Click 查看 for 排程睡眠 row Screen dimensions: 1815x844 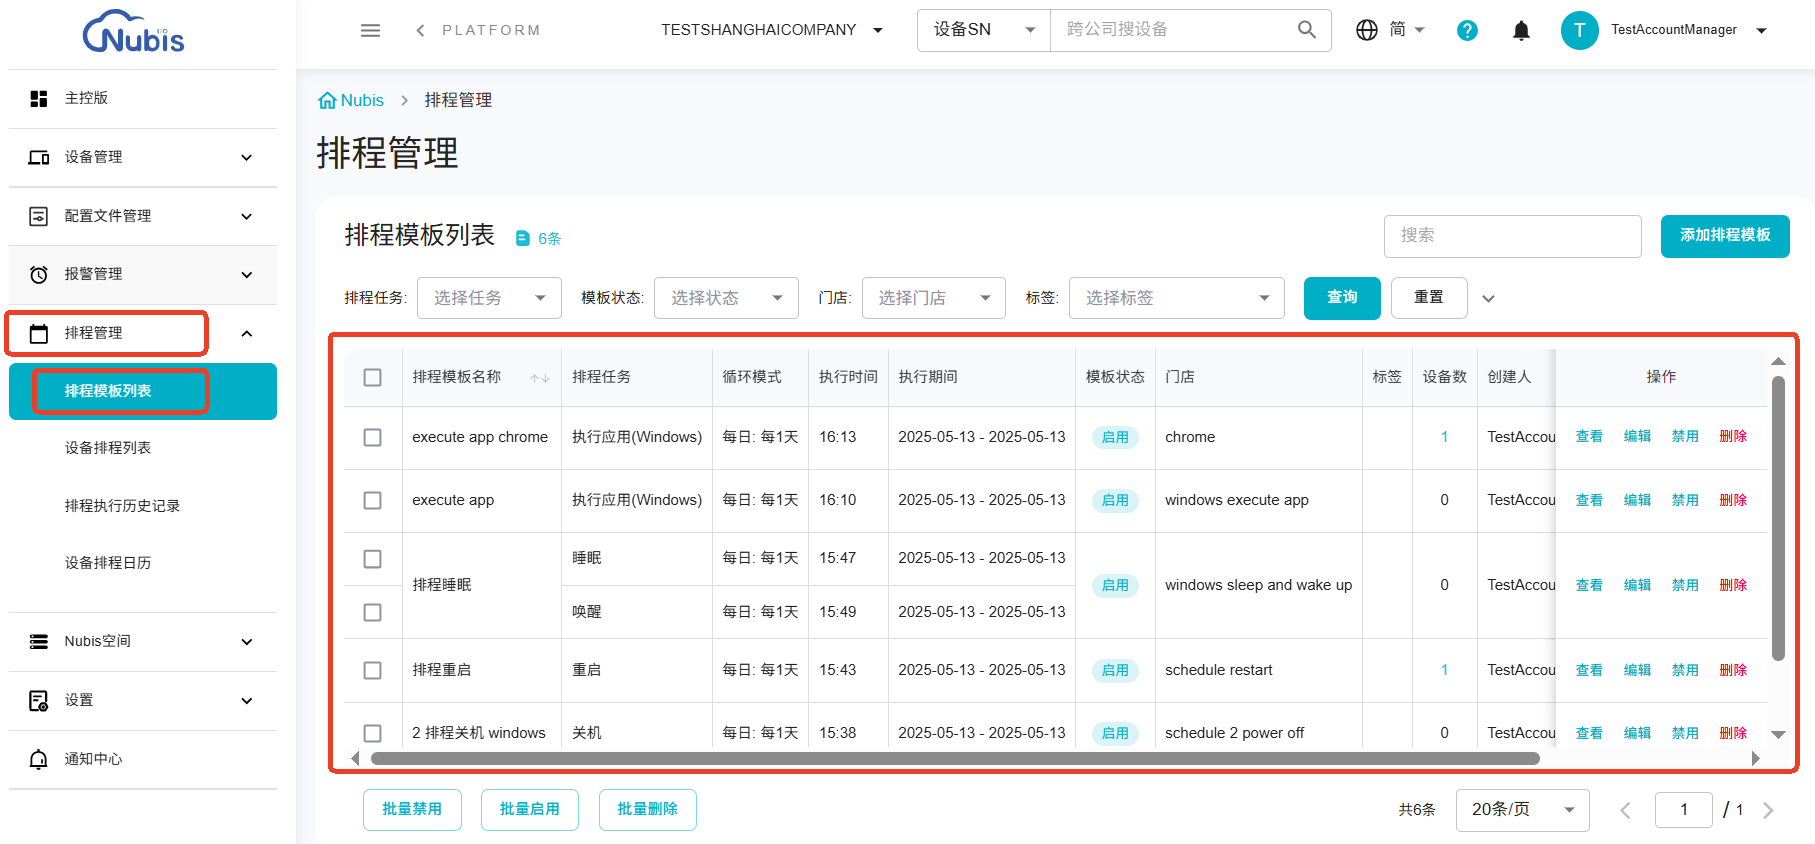(1589, 585)
